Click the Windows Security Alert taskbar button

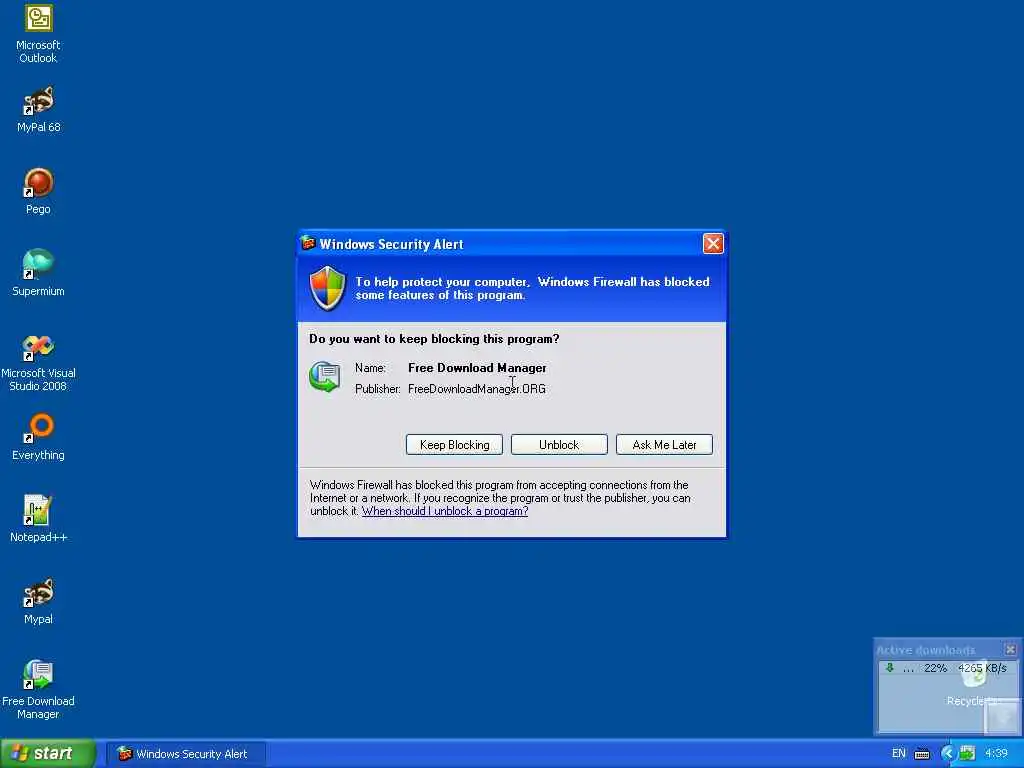(186, 754)
